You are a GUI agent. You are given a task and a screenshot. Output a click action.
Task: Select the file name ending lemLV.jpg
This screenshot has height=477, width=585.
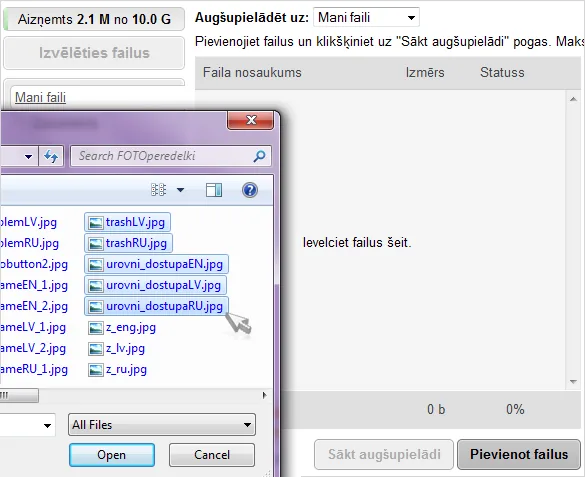click(x=28, y=223)
